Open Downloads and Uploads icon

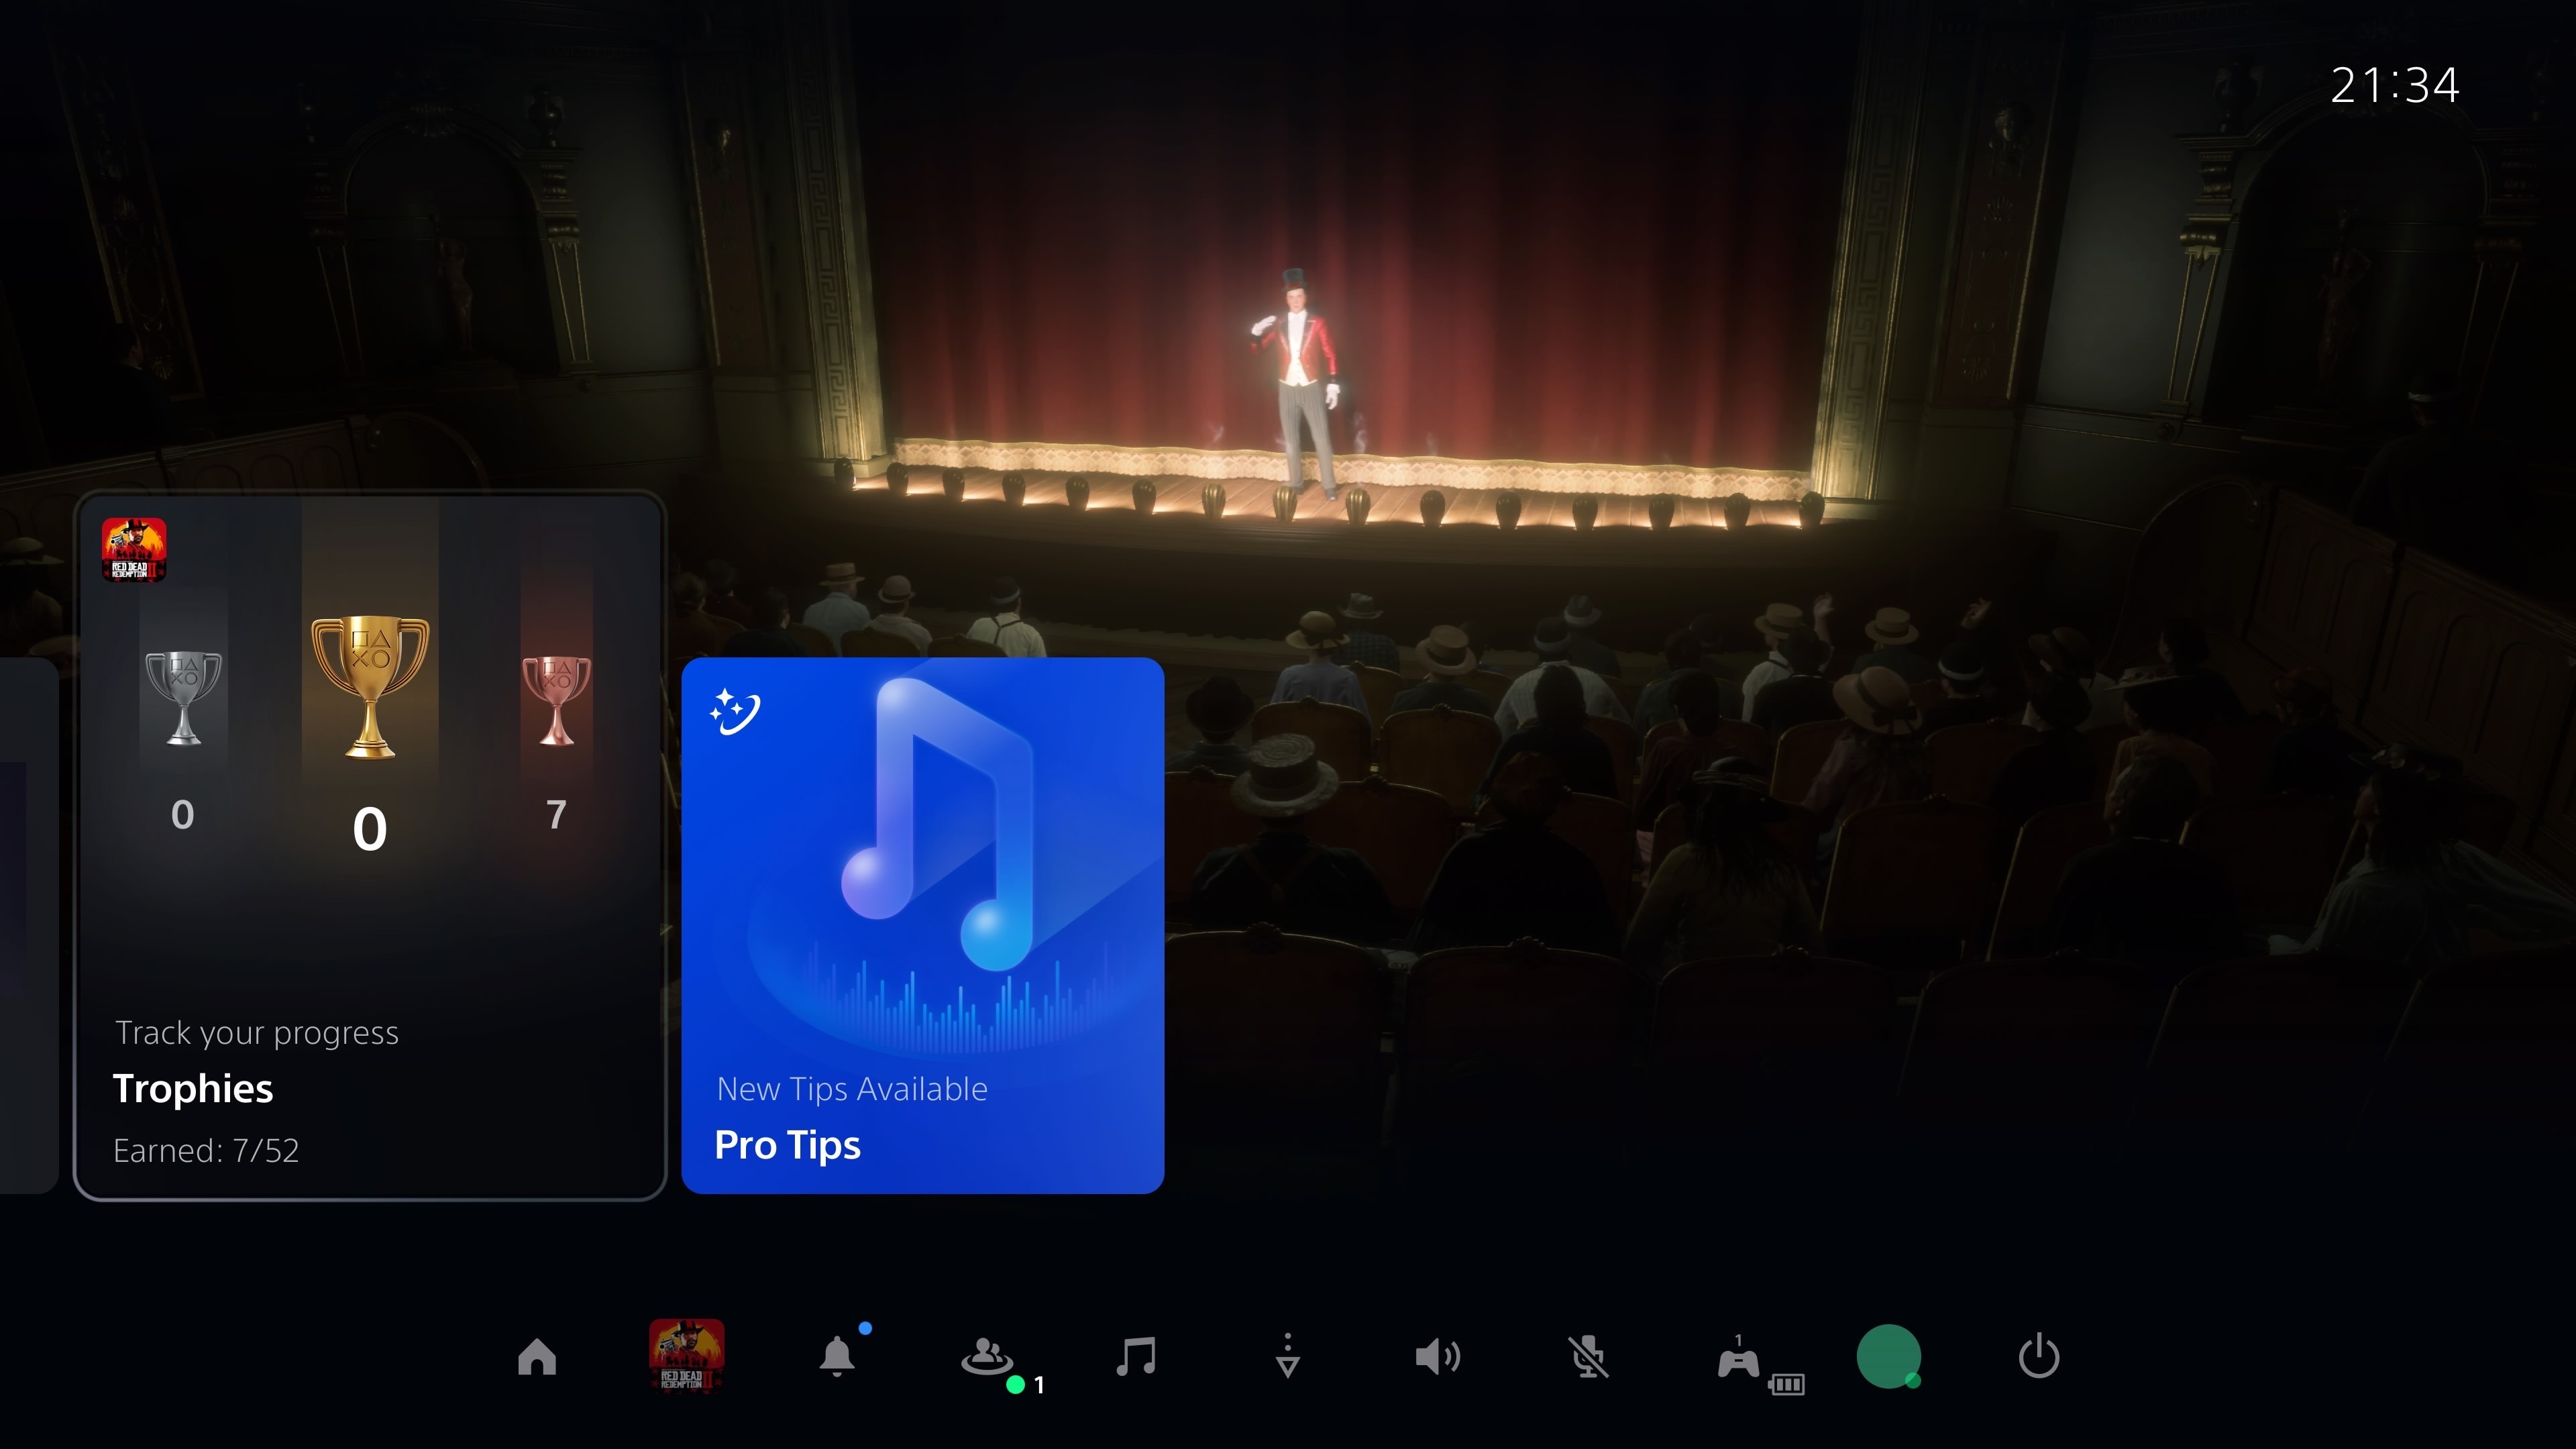point(1288,1357)
